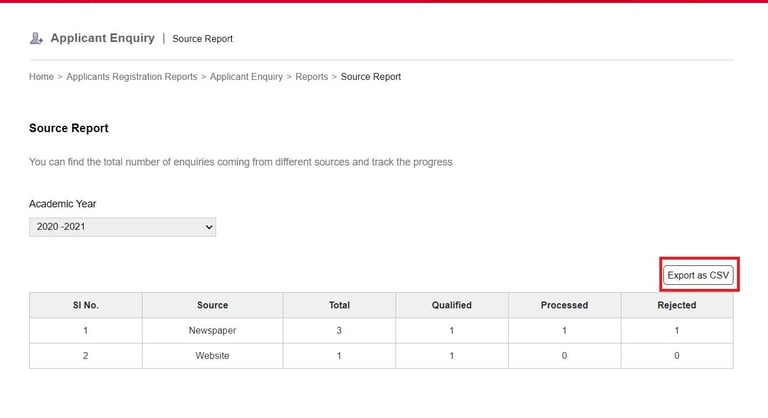This screenshot has height=418, width=768.
Task: Click the Qualified column header
Action: (452, 305)
